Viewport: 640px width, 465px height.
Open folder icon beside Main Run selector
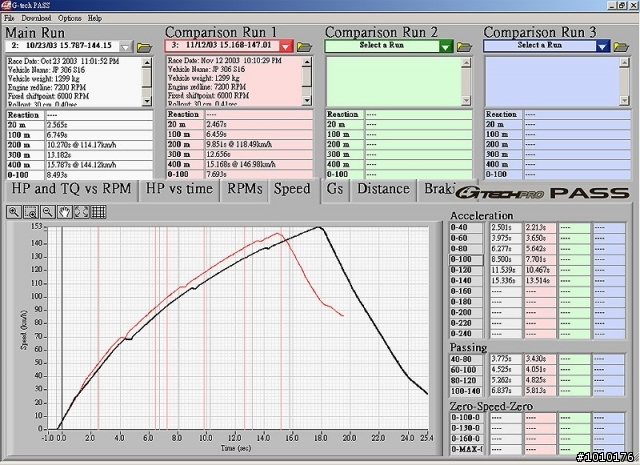[144, 47]
